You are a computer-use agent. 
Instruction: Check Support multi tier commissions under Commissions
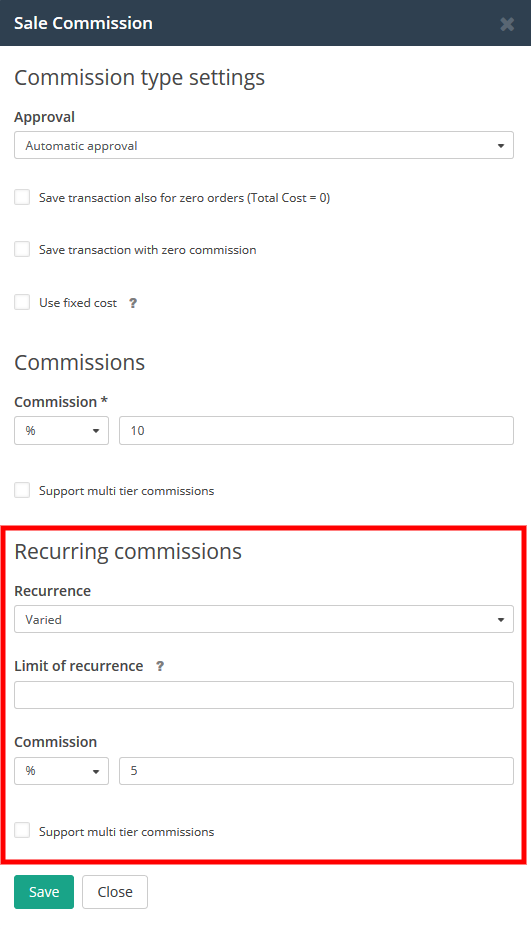click(x=22, y=490)
